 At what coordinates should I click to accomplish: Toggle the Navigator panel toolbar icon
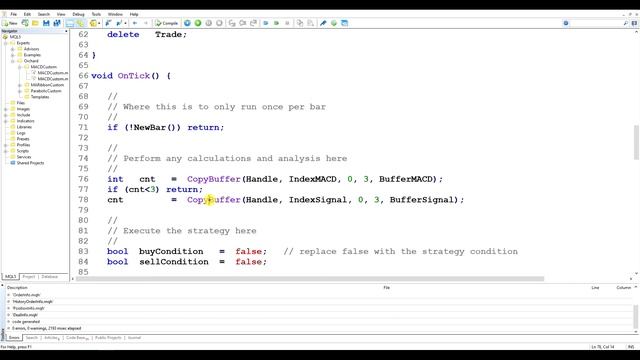70,23
